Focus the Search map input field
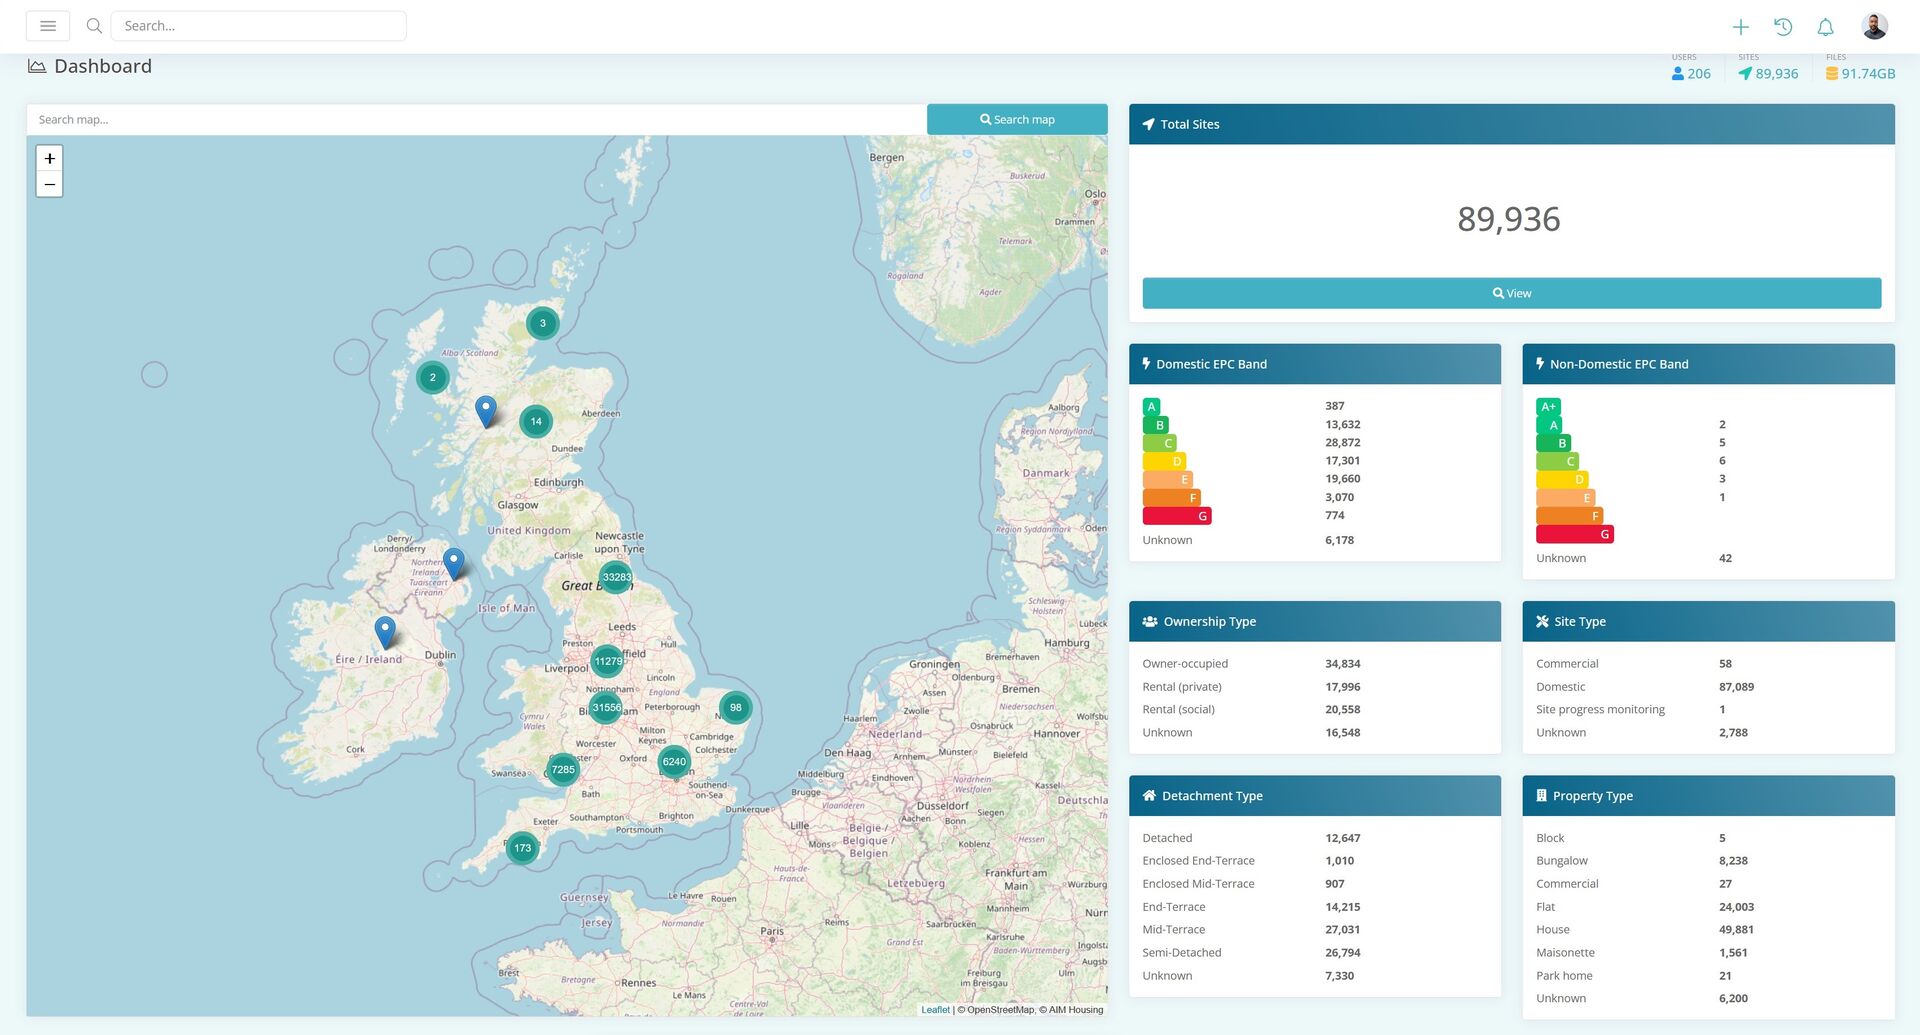This screenshot has width=1920, height=1035. point(476,120)
